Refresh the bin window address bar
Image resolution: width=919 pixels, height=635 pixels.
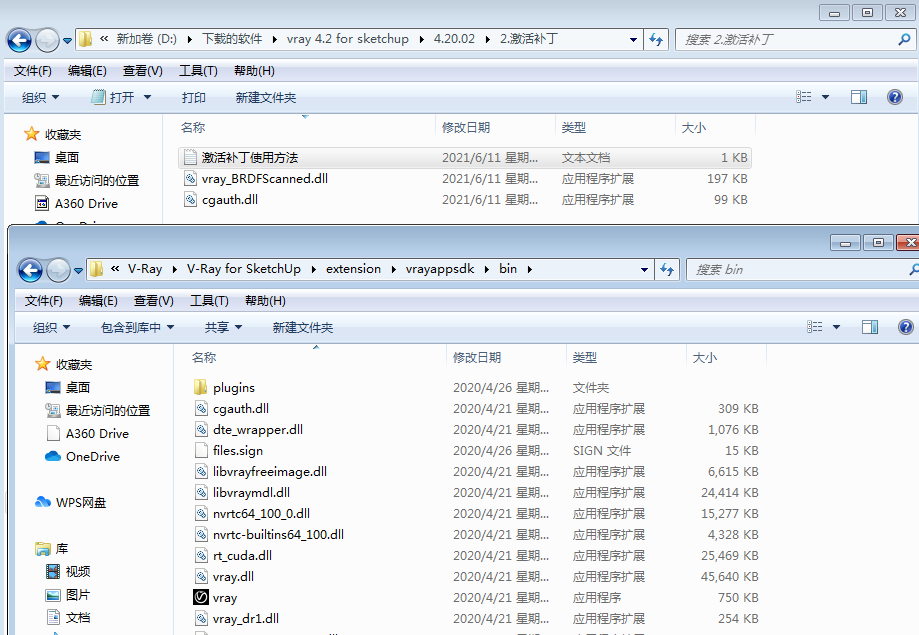667,269
